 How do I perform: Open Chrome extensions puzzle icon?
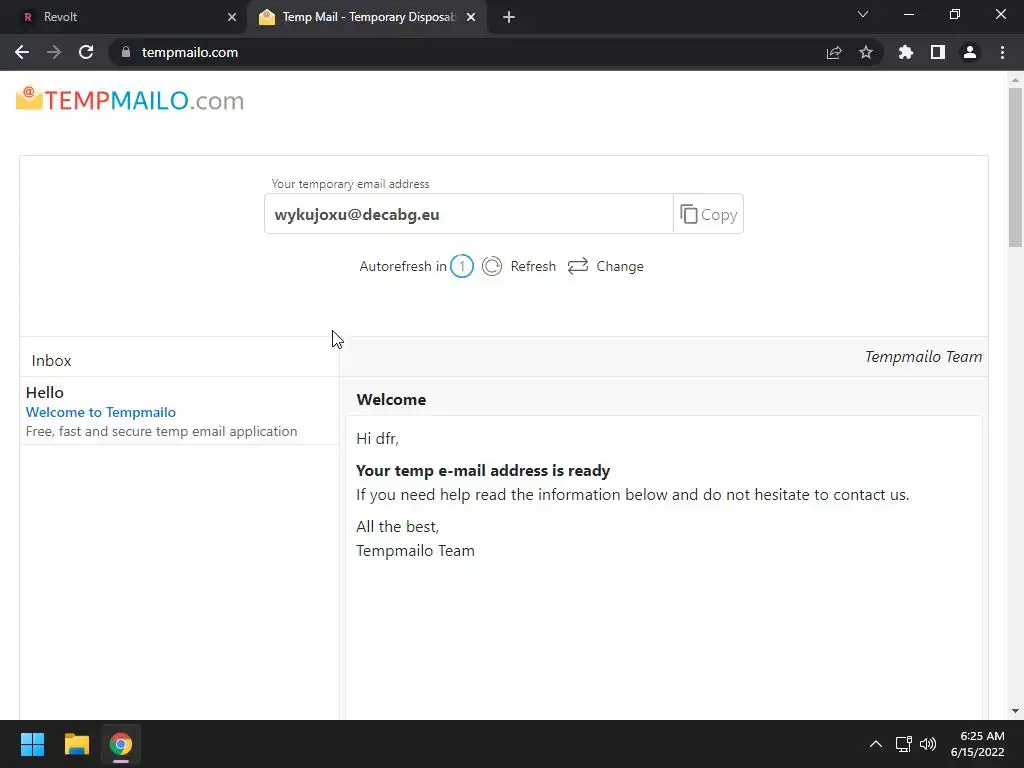[906, 52]
